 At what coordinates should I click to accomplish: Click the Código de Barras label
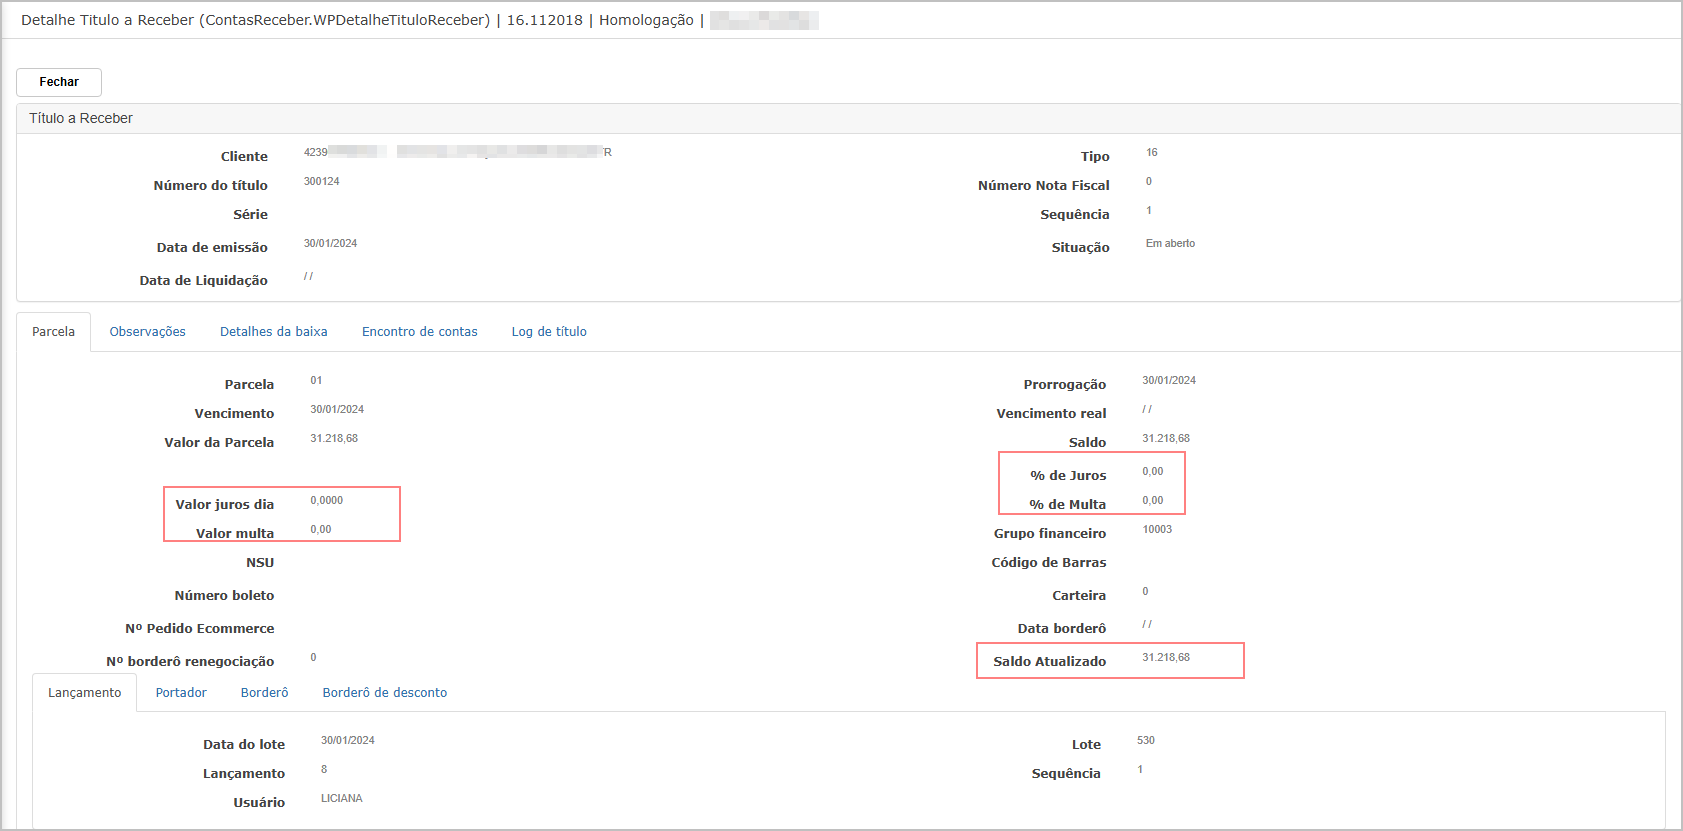click(x=1049, y=563)
